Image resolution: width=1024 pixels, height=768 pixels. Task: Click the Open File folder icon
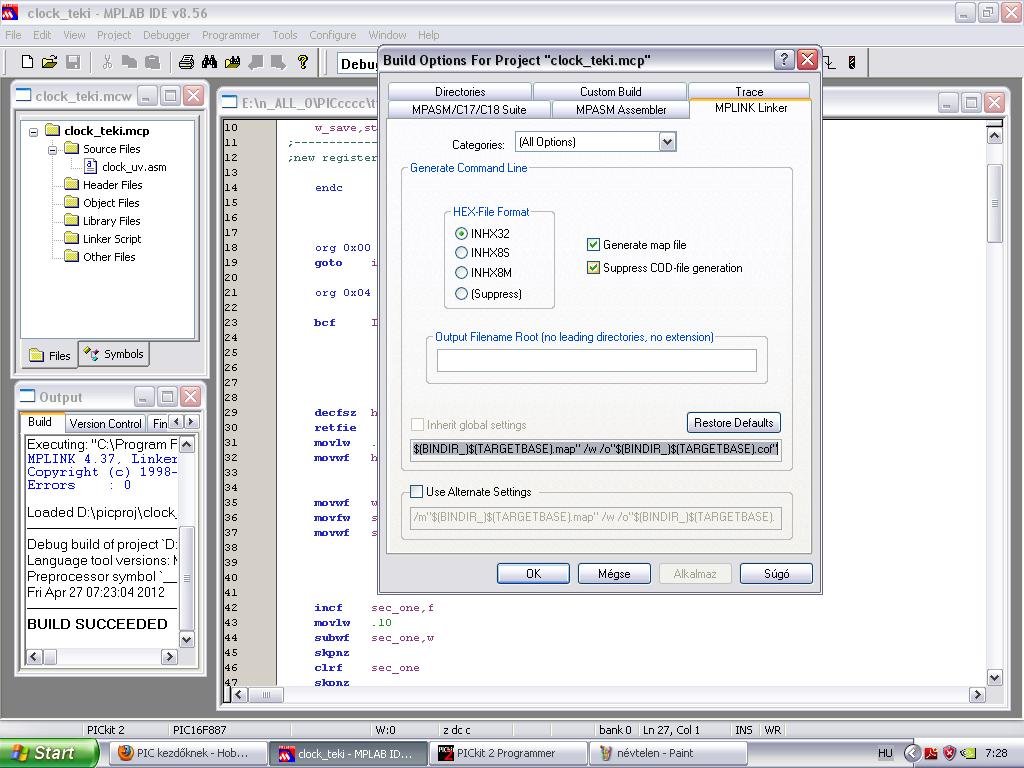click(x=50, y=62)
